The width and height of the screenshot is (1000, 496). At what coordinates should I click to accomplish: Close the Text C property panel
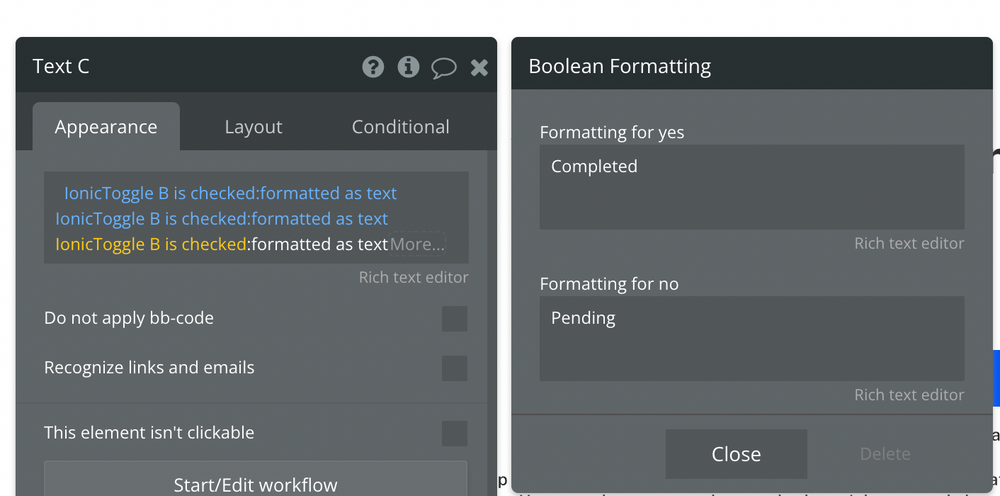pyautogui.click(x=480, y=68)
